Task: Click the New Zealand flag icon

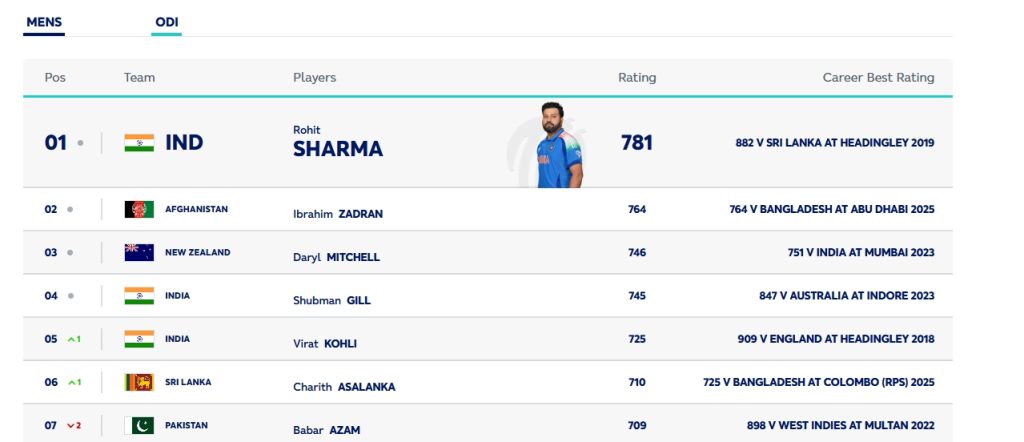Action: point(139,253)
